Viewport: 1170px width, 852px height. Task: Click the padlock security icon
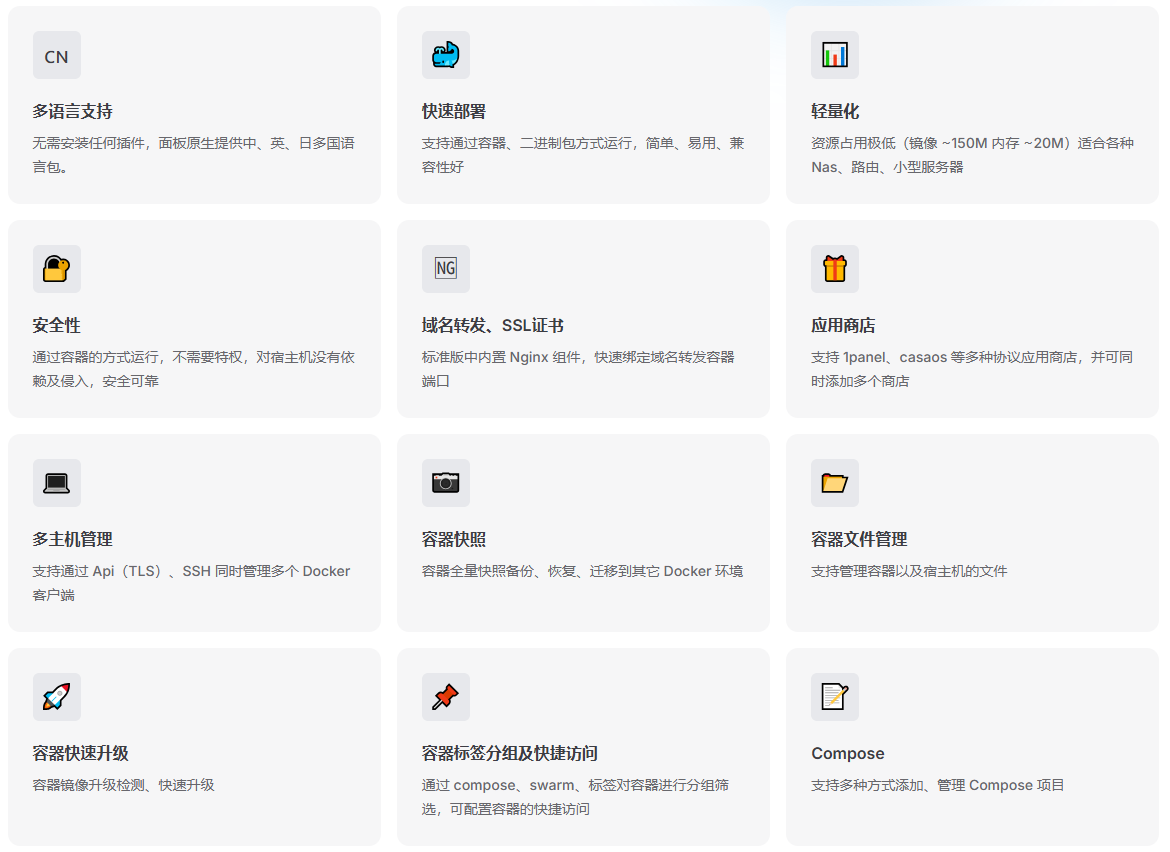(57, 269)
